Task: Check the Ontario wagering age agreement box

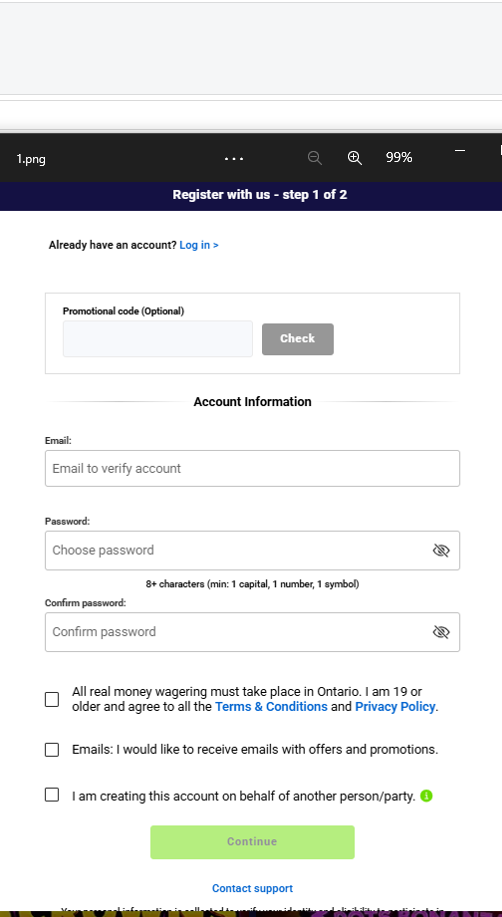Action: pos(52,699)
